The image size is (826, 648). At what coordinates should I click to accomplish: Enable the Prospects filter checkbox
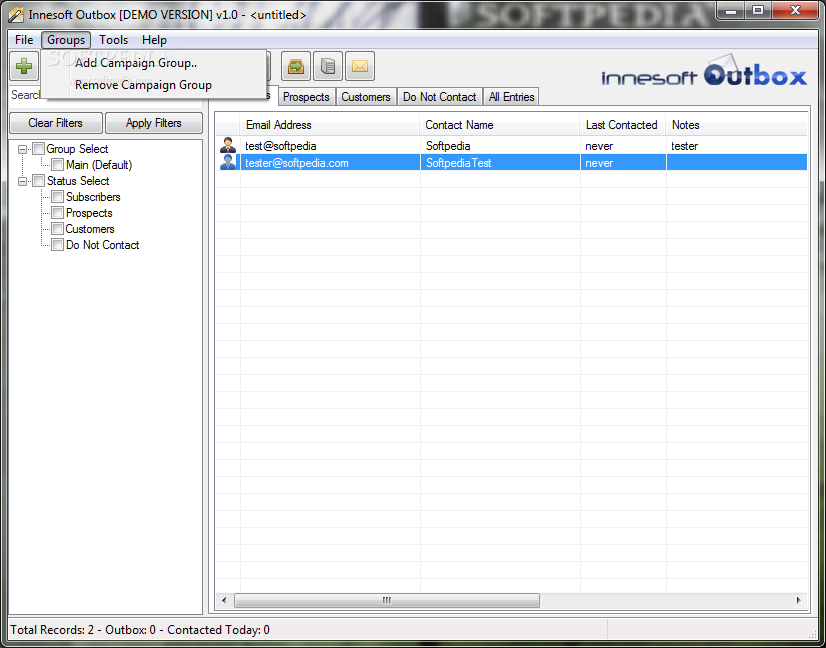click(x=57, y=213)
